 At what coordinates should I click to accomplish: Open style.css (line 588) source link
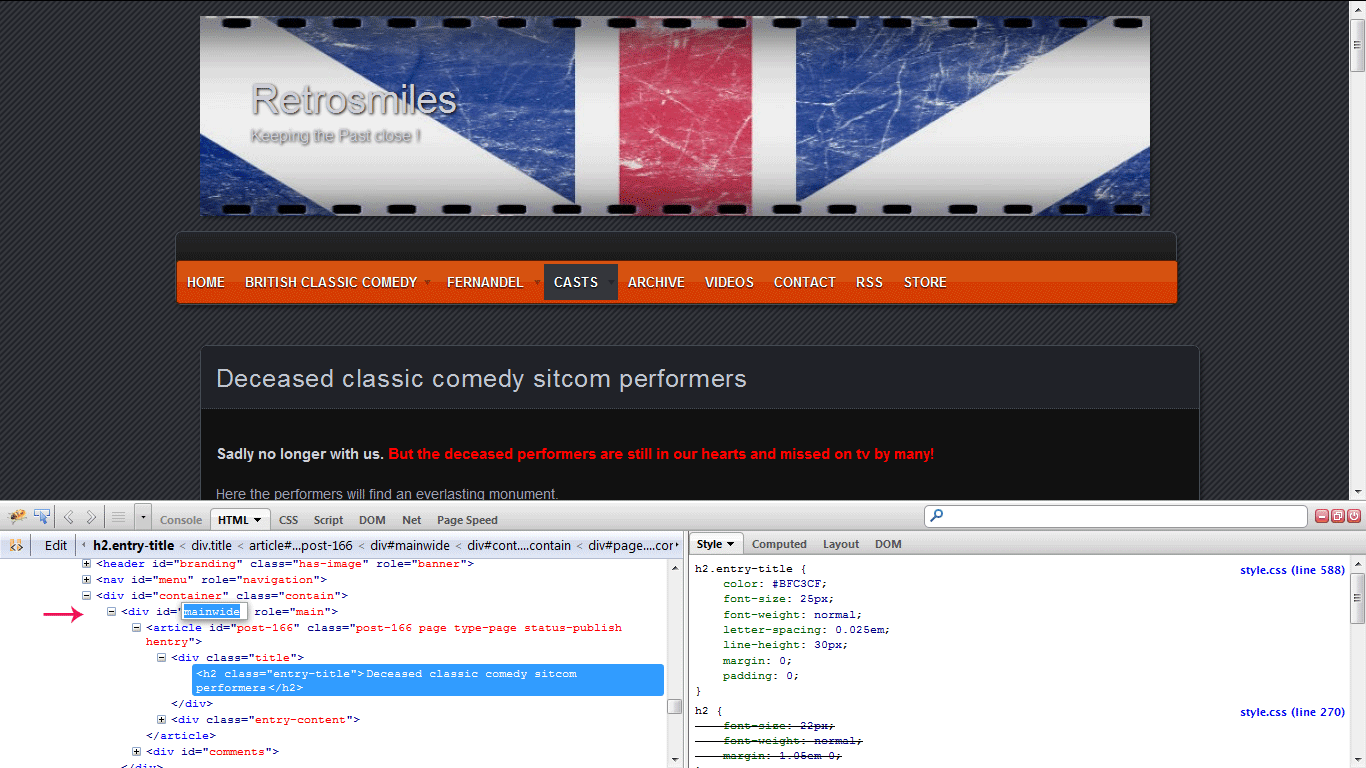1292,570
